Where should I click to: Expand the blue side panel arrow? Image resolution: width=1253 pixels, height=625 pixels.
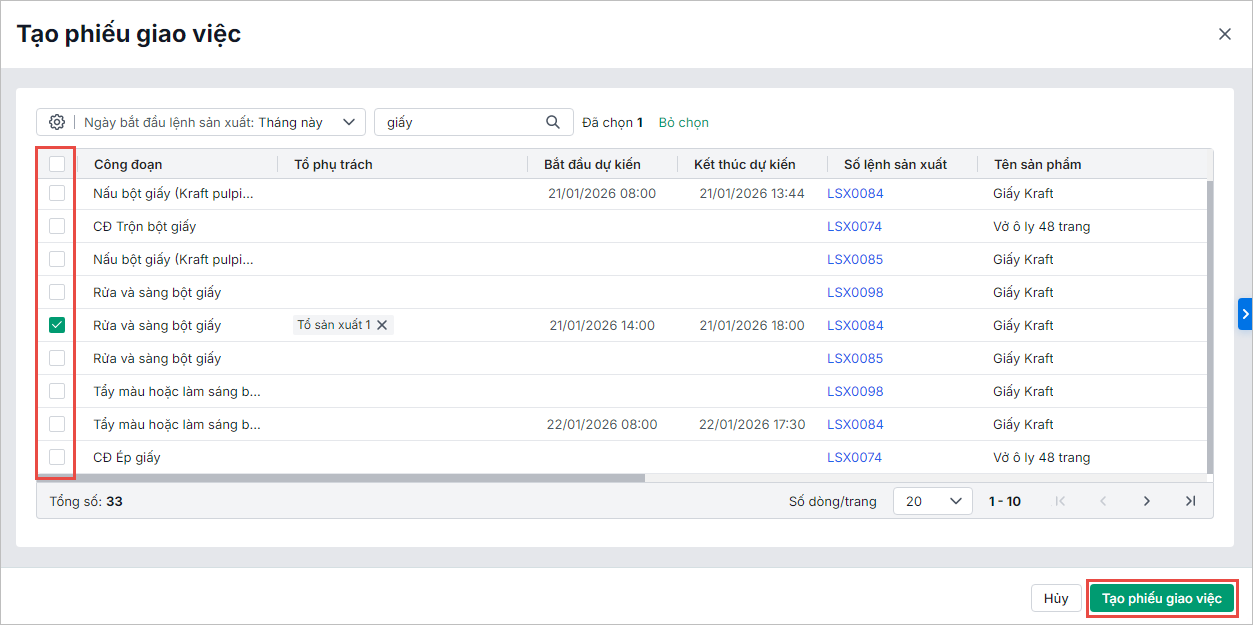[1245, 313]
